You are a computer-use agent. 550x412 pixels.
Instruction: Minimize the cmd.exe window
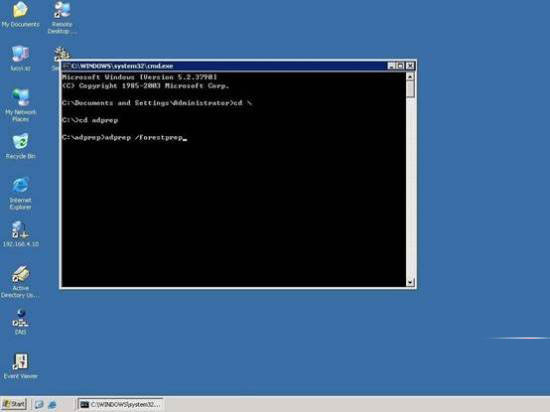pyautogui.click(x=391, y=66)
